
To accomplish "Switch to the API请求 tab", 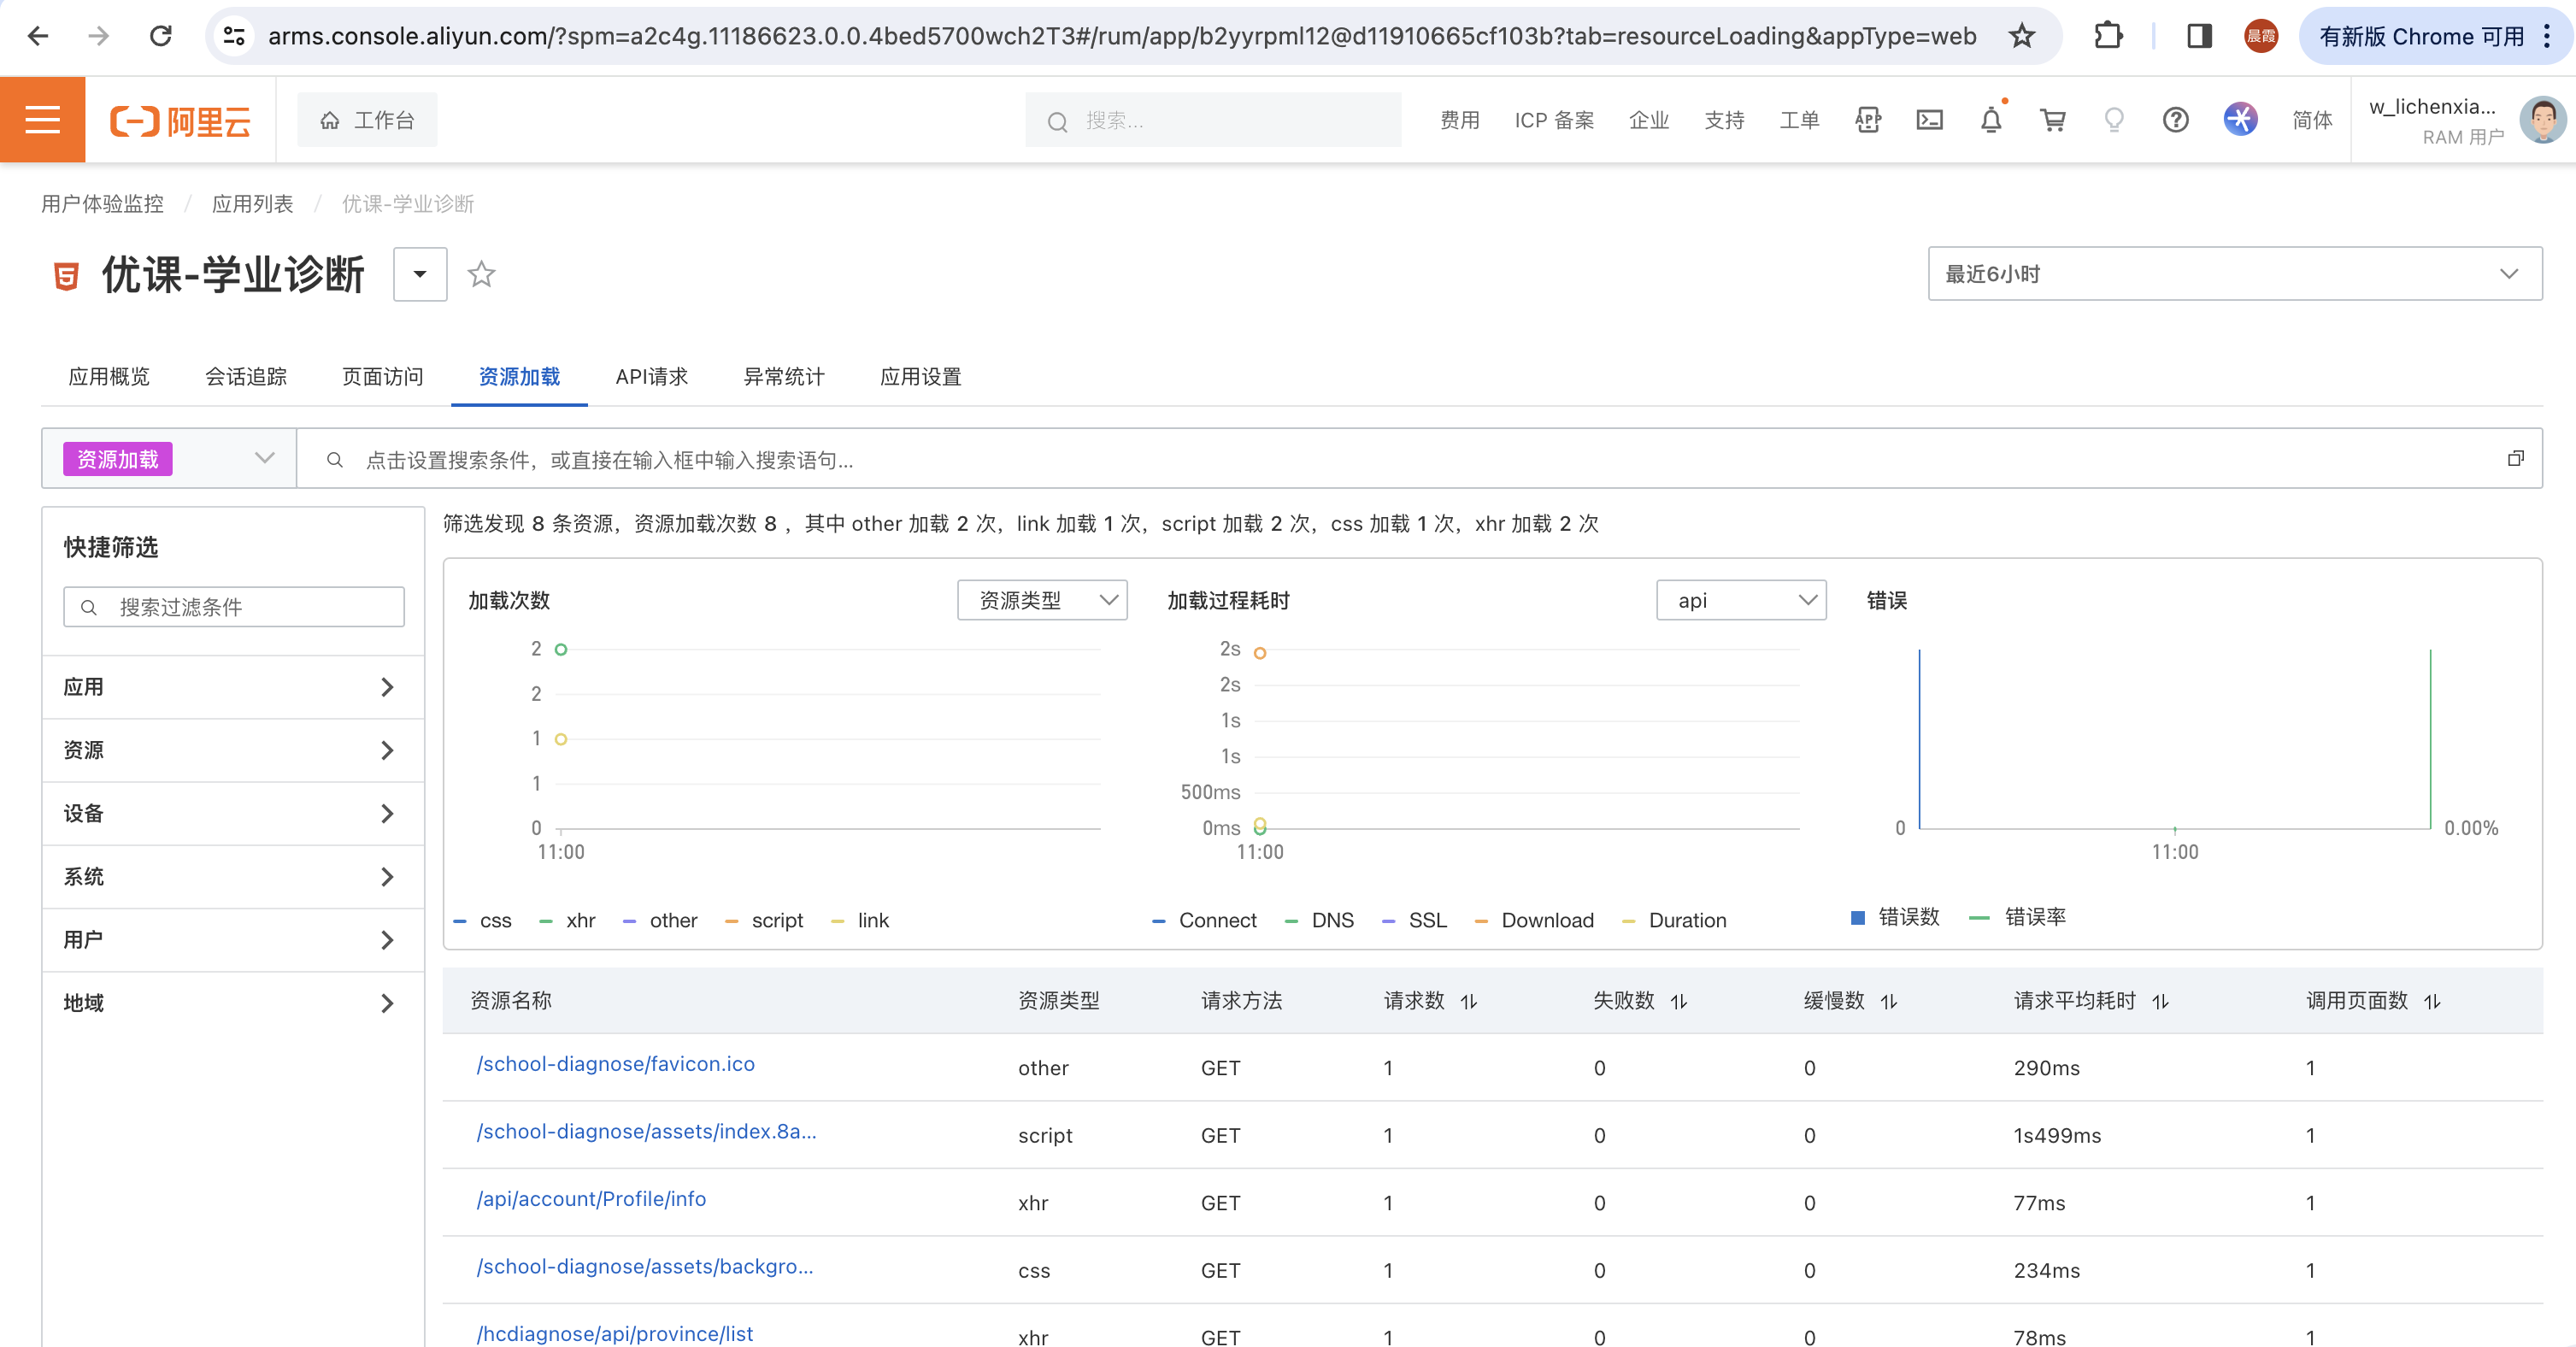I will (651, 377).
